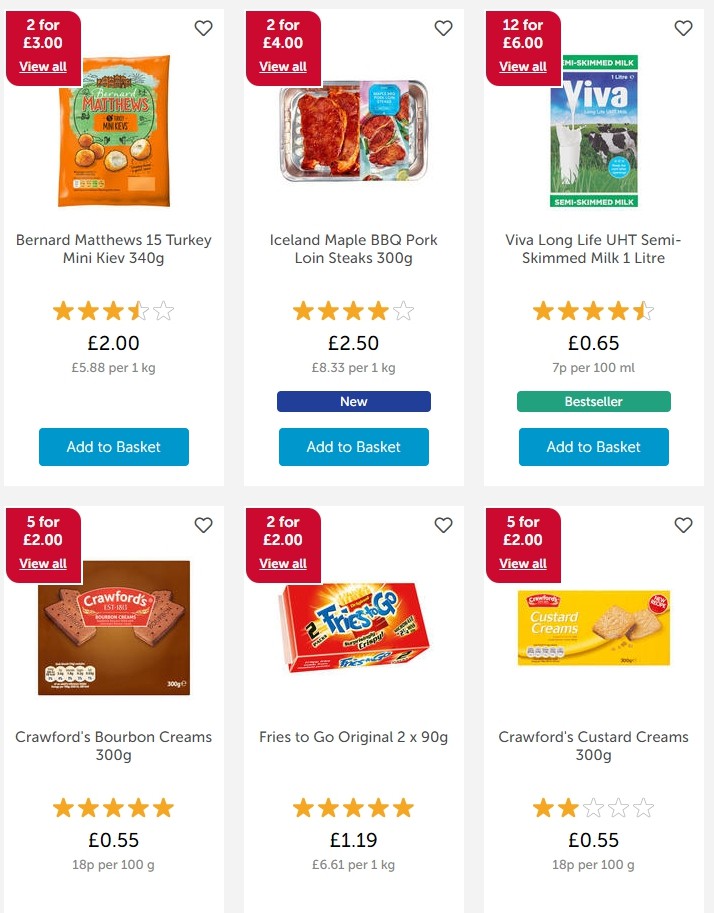Add Bernard Matthews Turkey Mini Kiev to basket

tap(114, 447)
